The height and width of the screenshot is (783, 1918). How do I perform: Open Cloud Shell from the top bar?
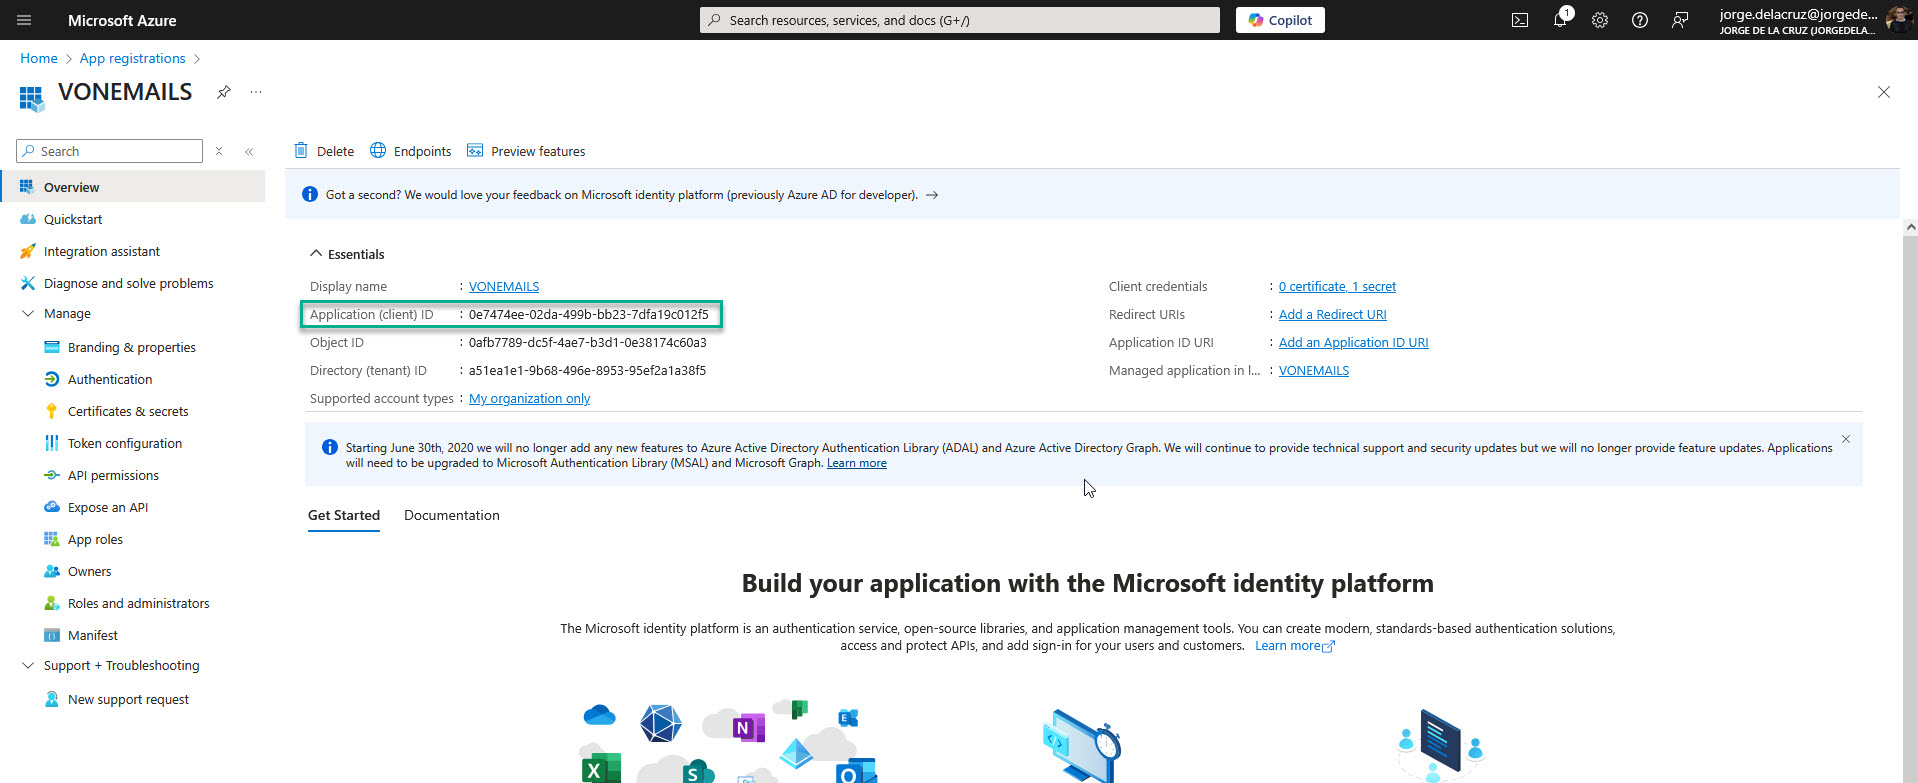[1520, 20]
